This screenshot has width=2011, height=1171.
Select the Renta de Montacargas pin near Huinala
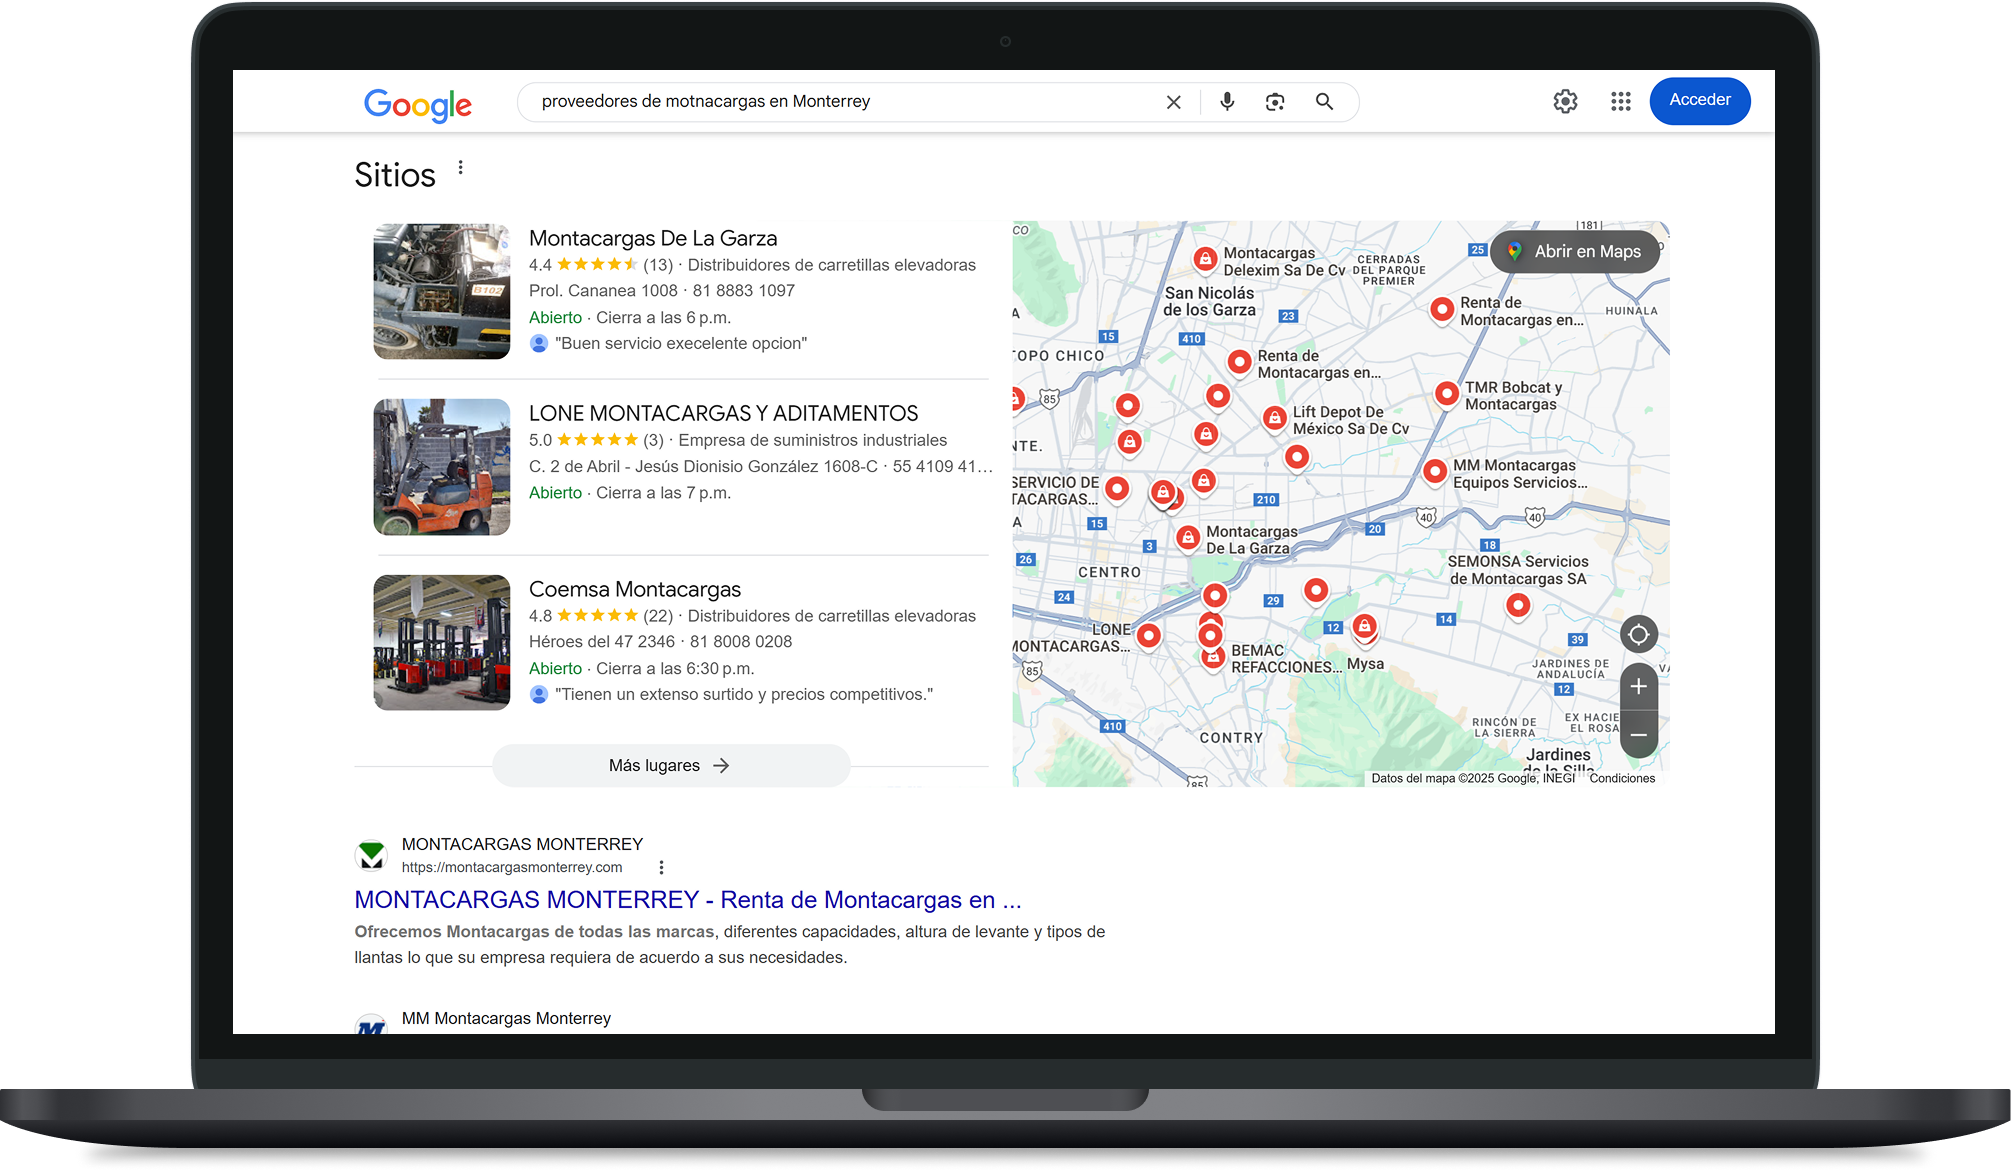point(1441,310)
